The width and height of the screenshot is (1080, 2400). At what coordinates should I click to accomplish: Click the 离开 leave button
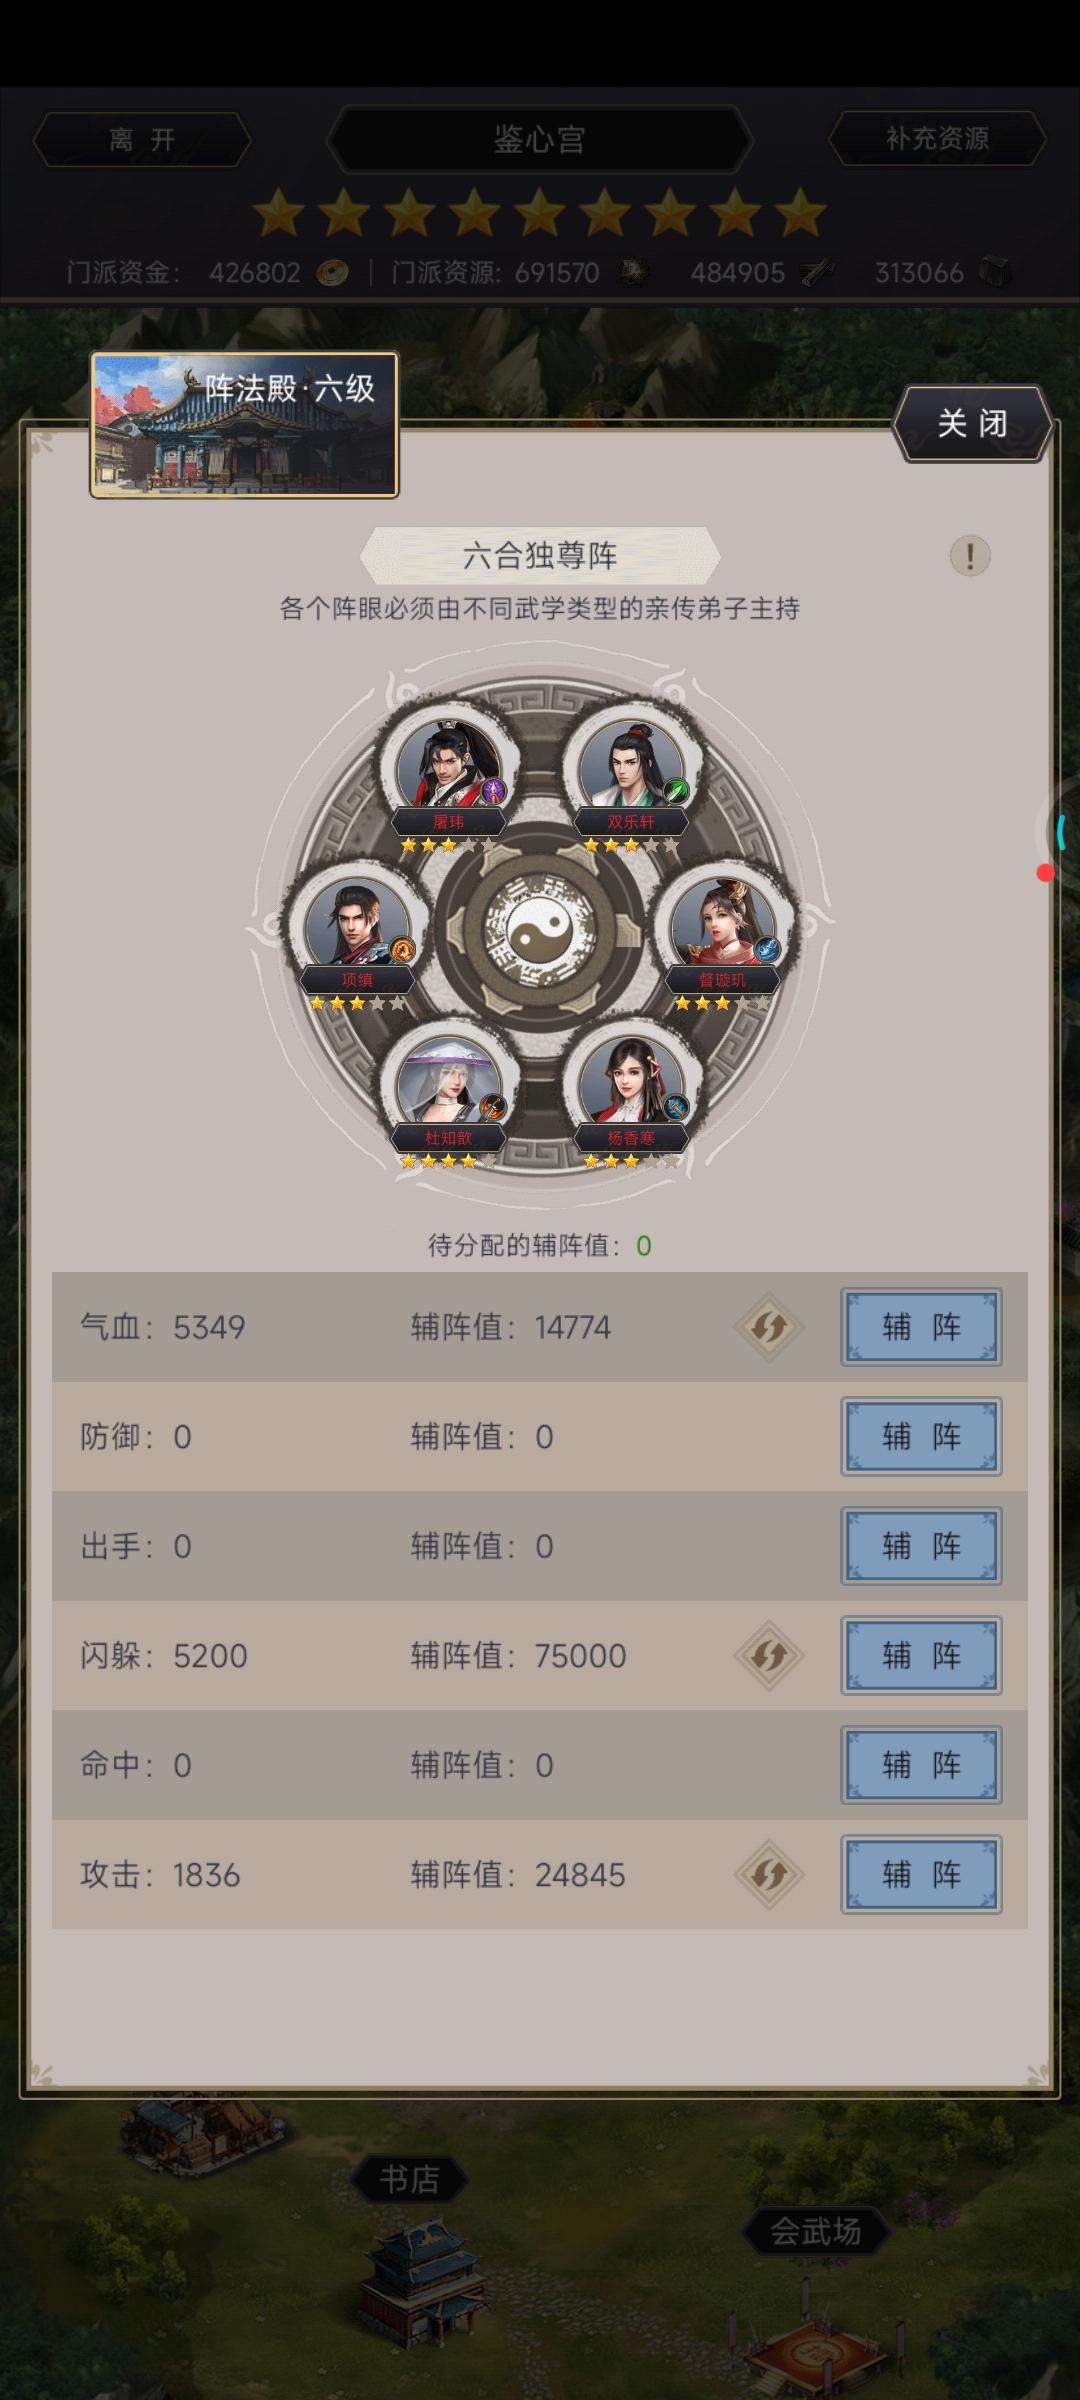(142, 139)
